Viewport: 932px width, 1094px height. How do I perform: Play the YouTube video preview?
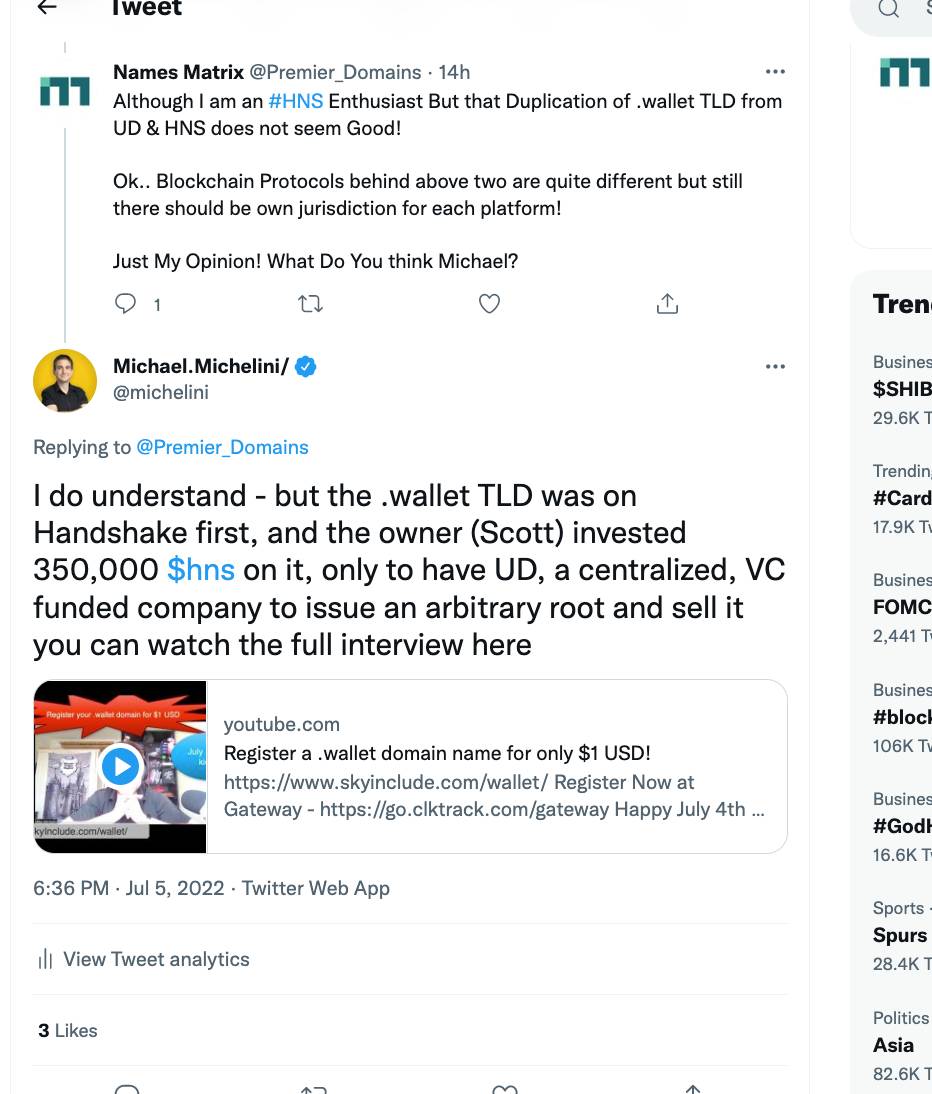click(120, 767)
